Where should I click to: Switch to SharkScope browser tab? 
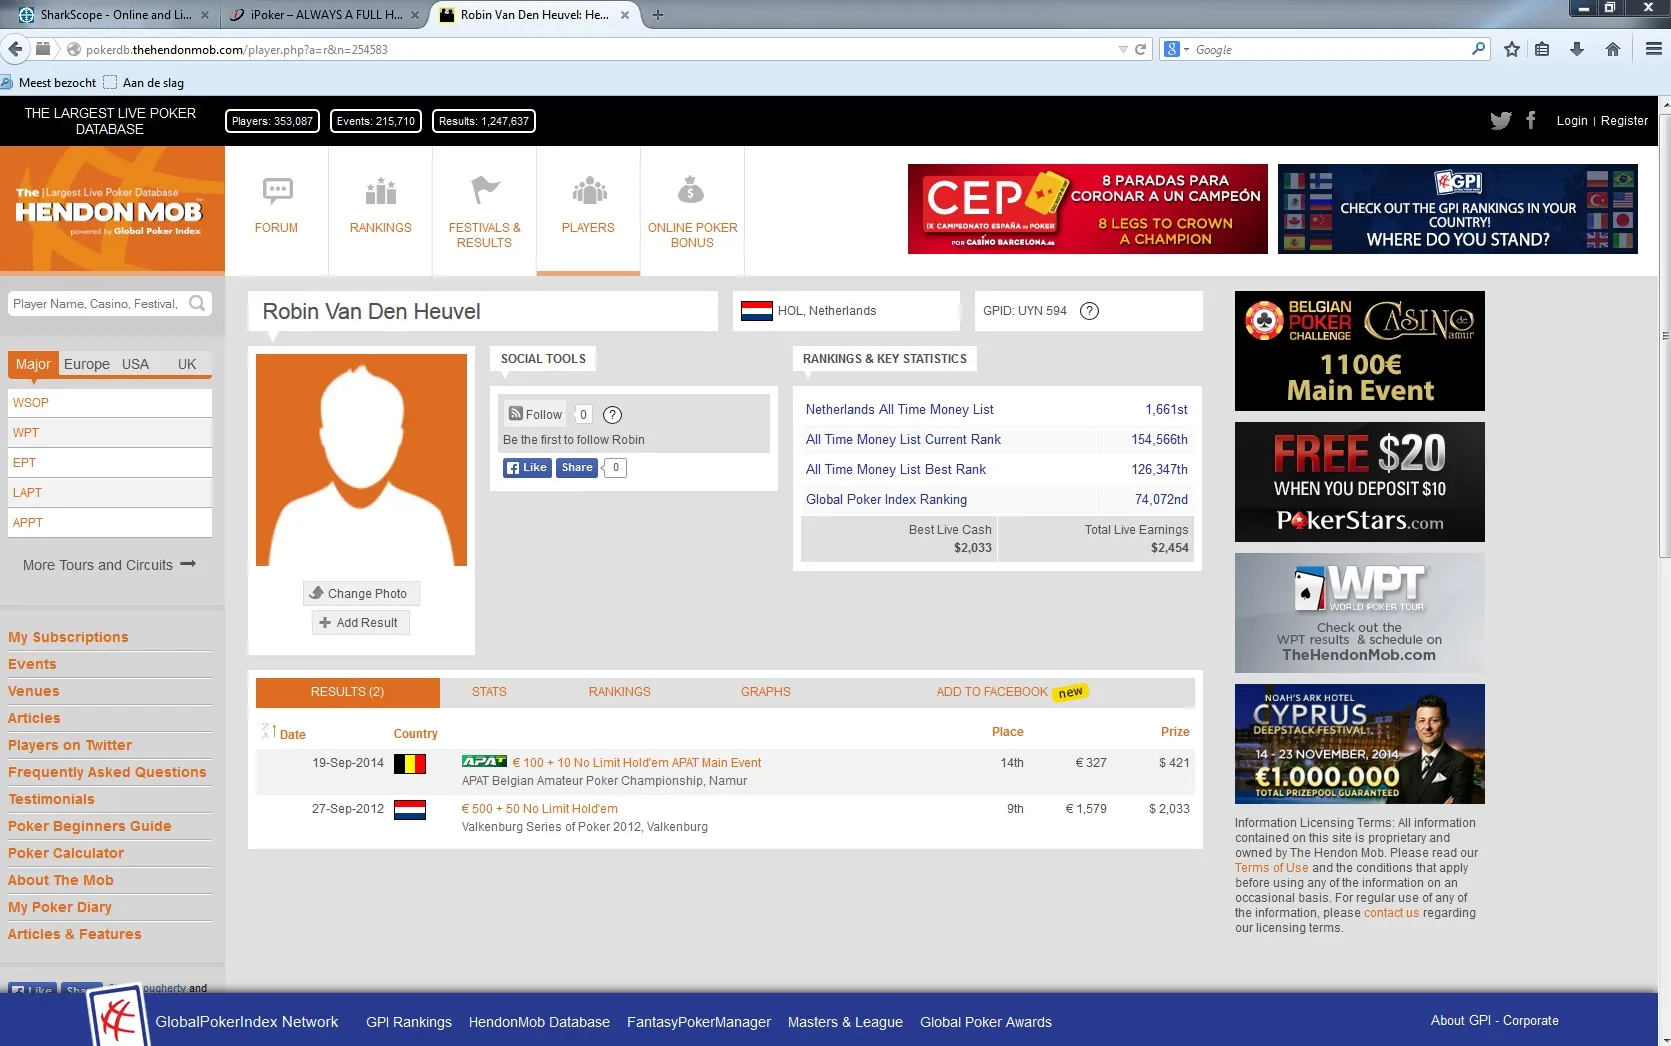(114, 15)
